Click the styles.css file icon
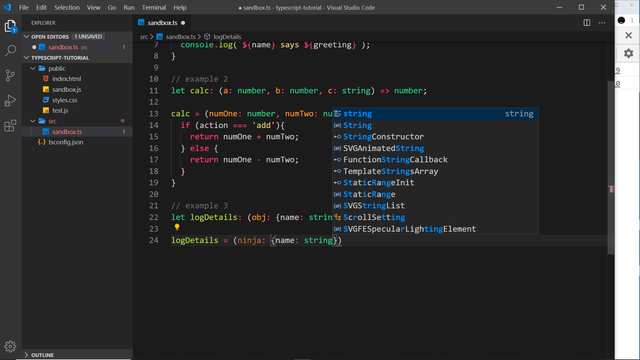The width and height of the screenshot is (640, 360). [x=46, y=100]
